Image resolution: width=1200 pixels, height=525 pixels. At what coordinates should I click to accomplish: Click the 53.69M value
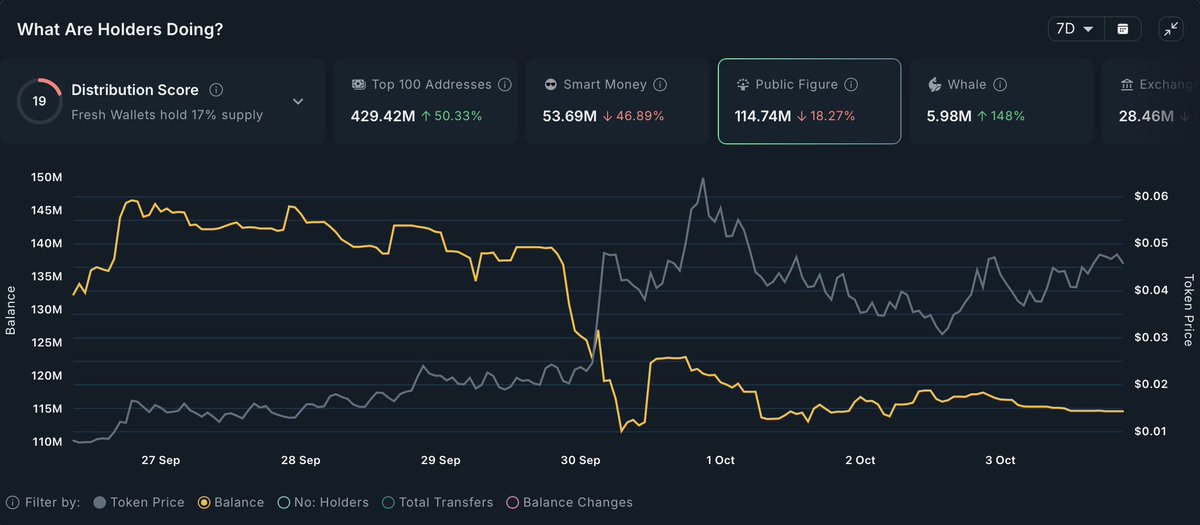pyautogui.click(x=570, y=116)
